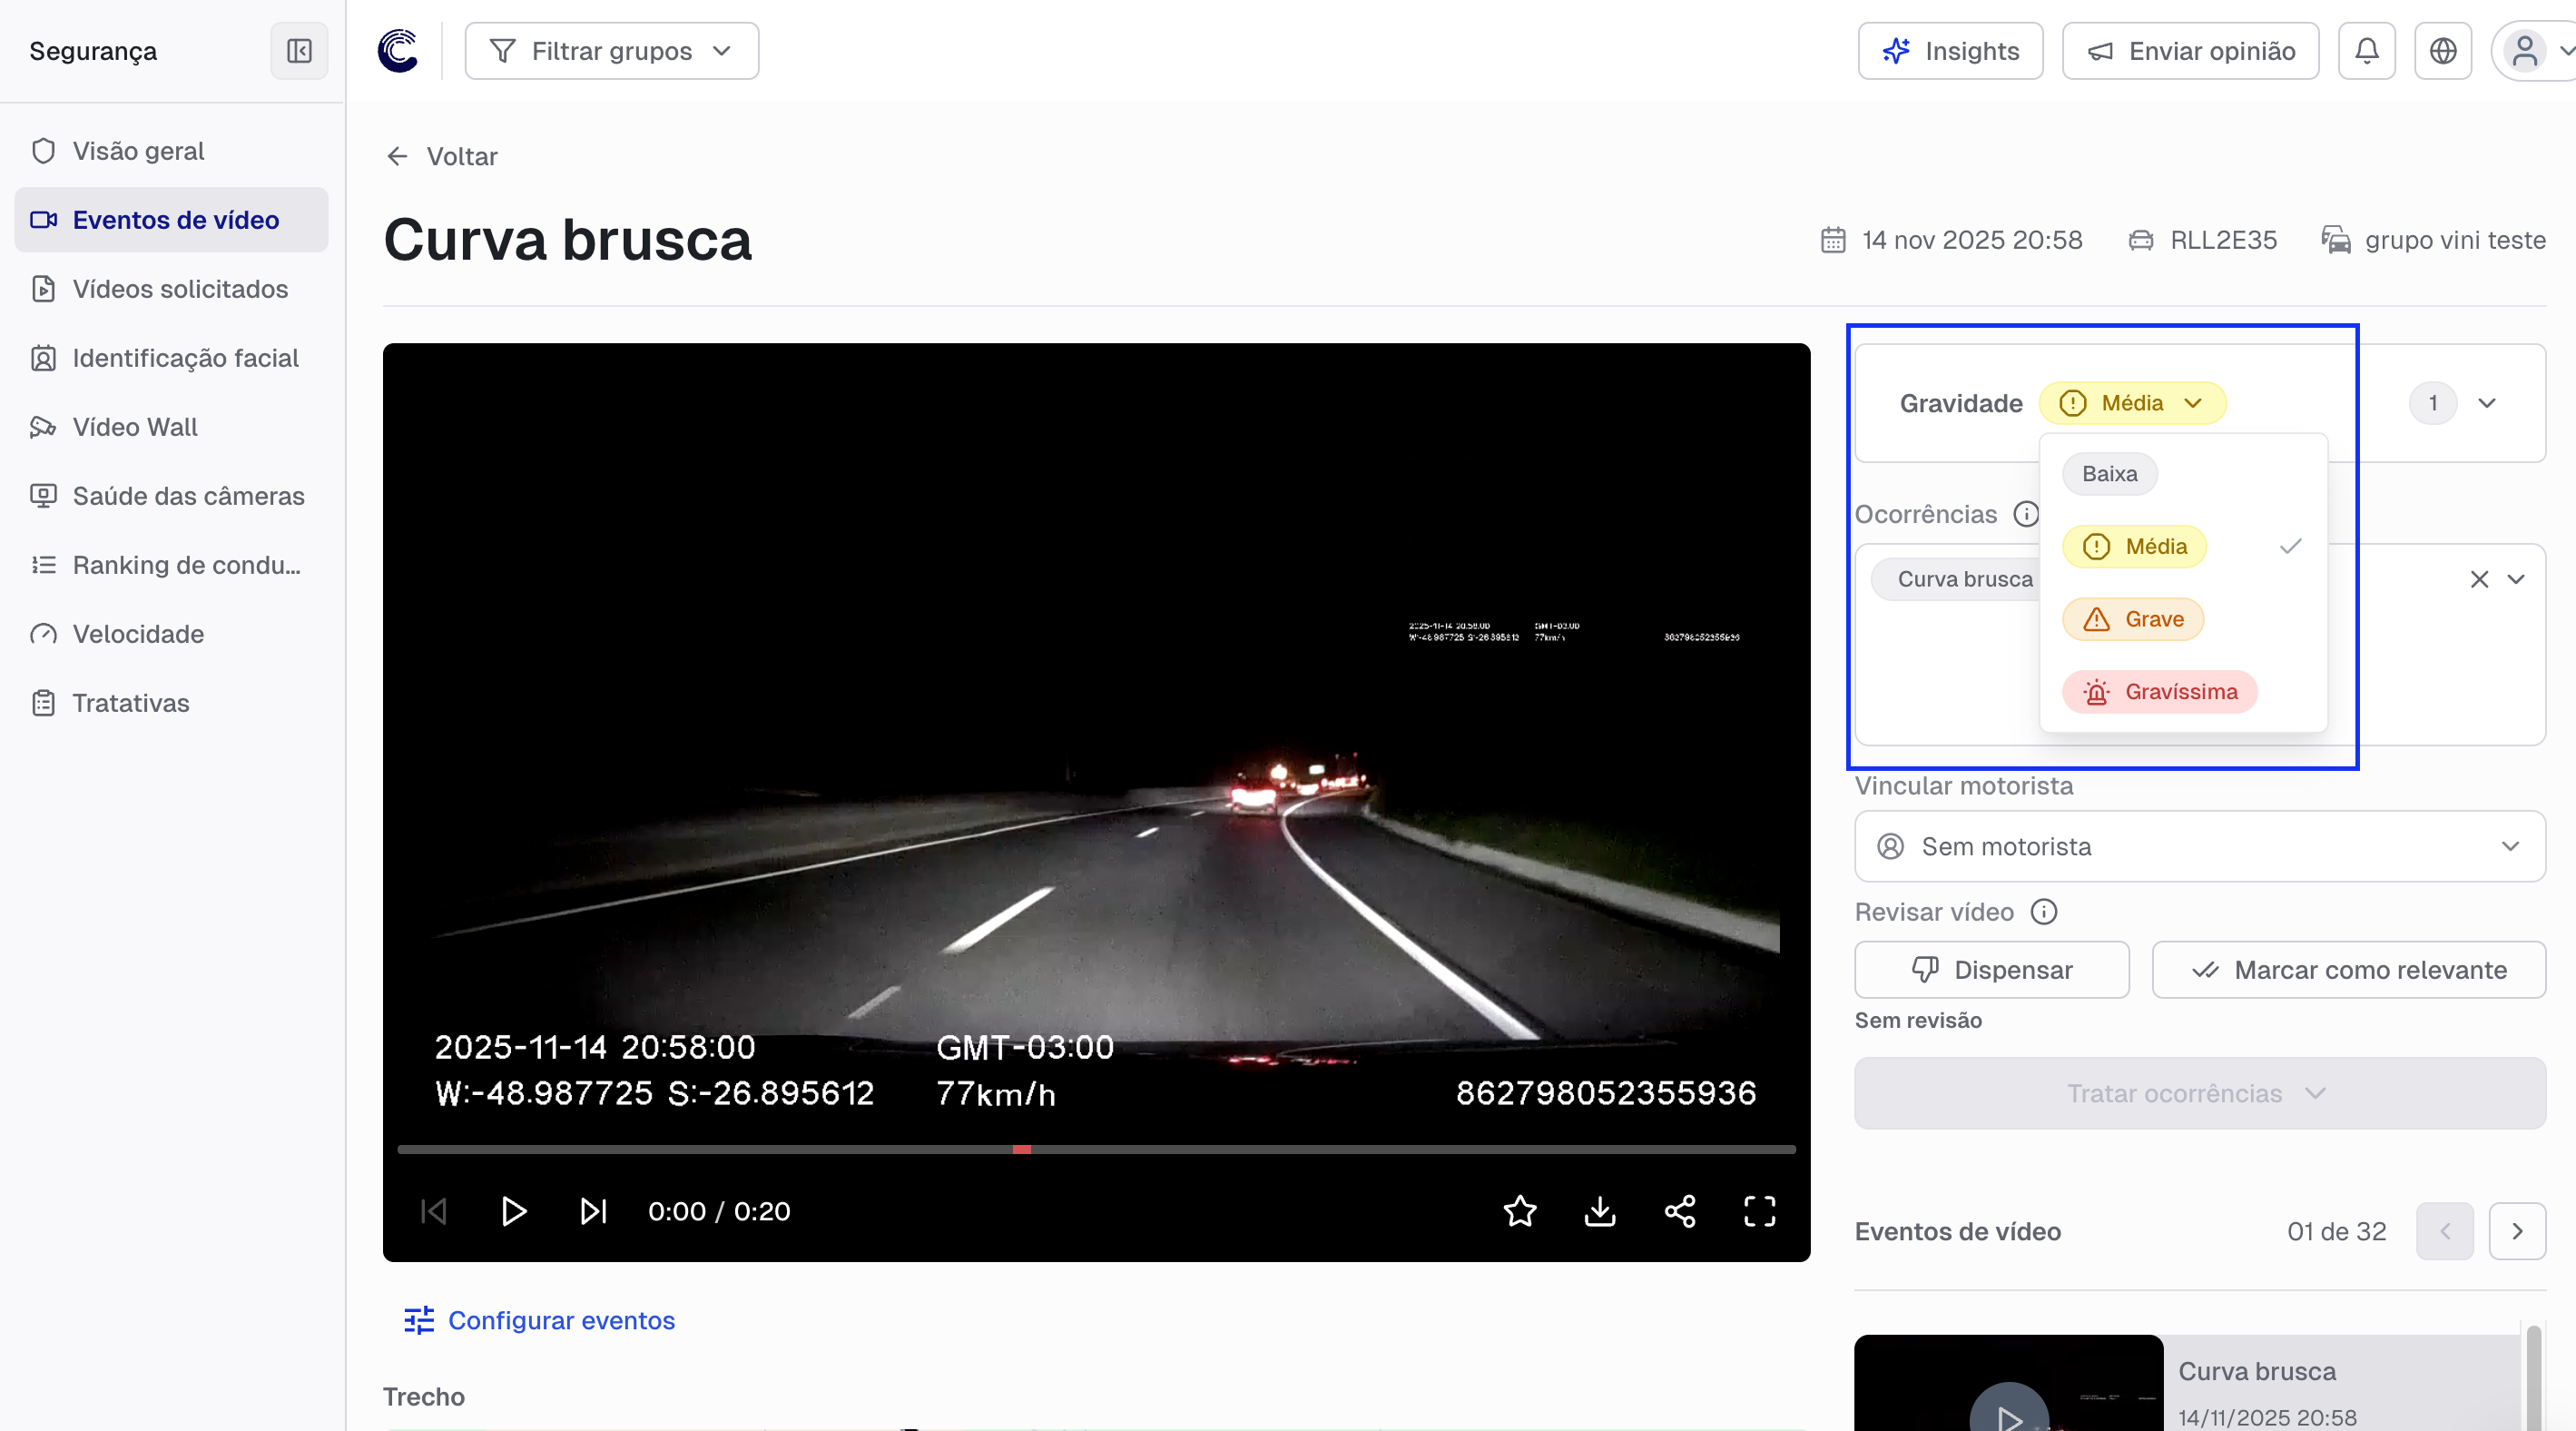This screenshot has height=1431, width=2576.
Task: Click the globe language icon
Action: (x=2442, y=51)
